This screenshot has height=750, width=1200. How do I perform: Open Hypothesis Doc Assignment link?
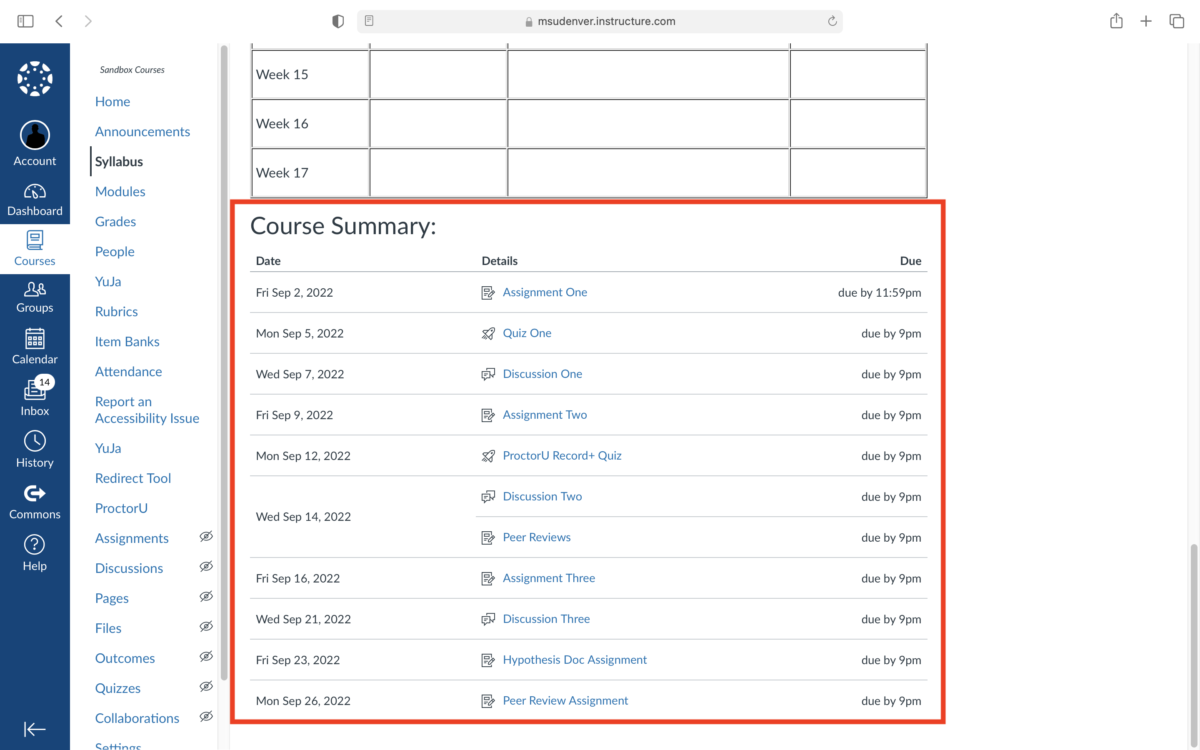[x=575, y=660]
